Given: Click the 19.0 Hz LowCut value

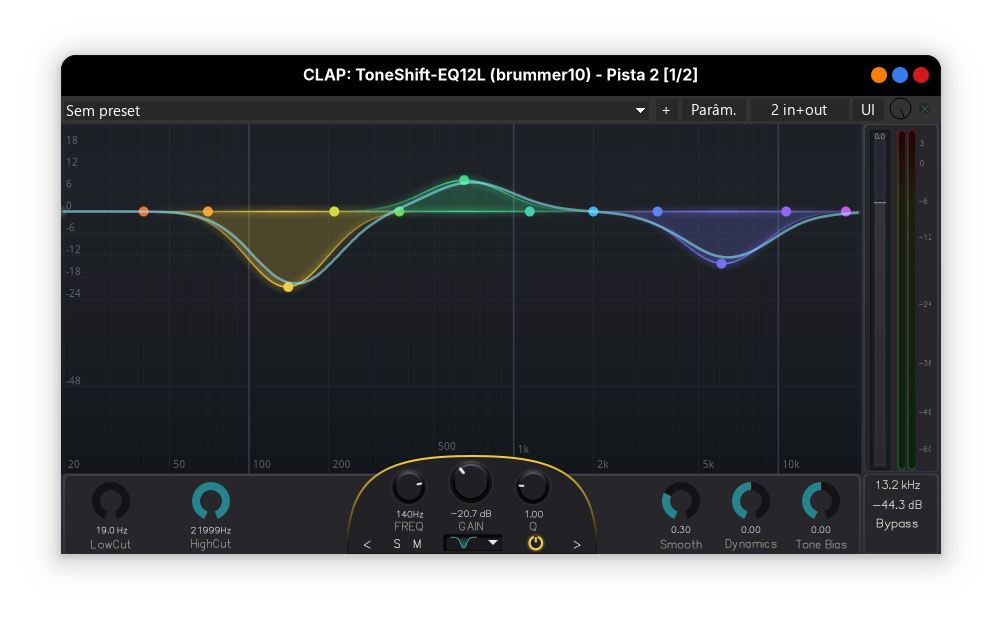Looking at the screenshot, I should [112, 530].
